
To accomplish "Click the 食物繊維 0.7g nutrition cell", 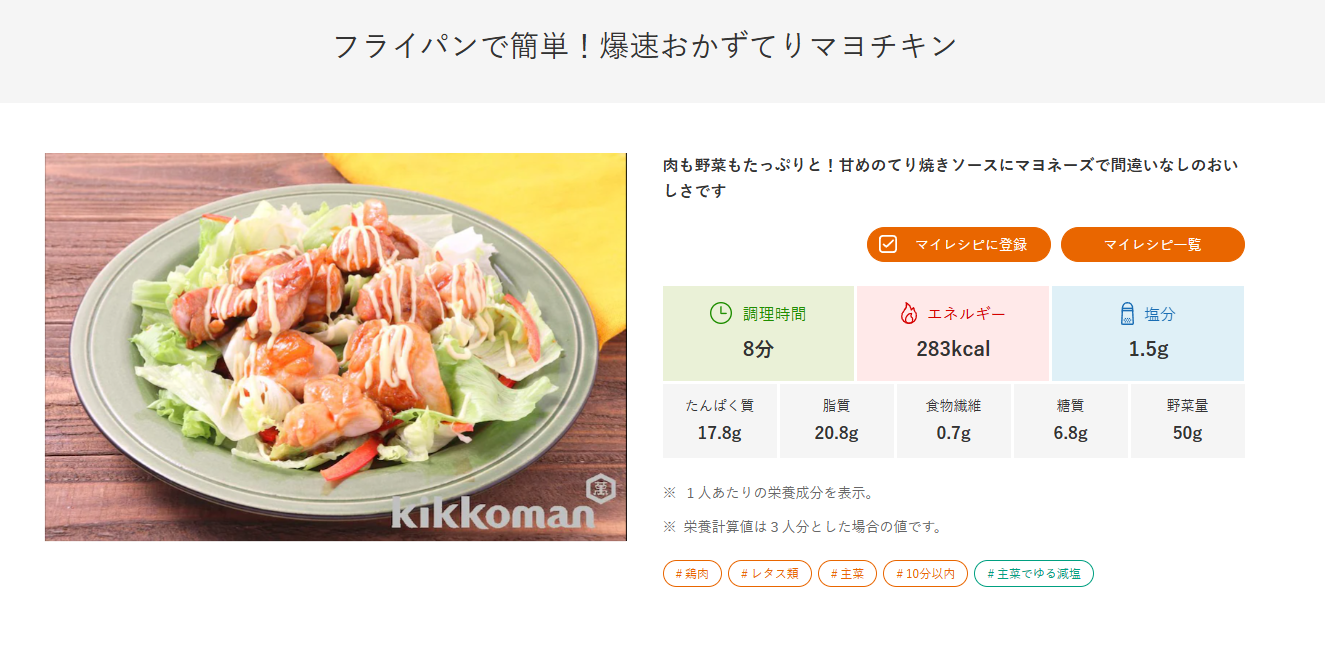I will [954, 420].
